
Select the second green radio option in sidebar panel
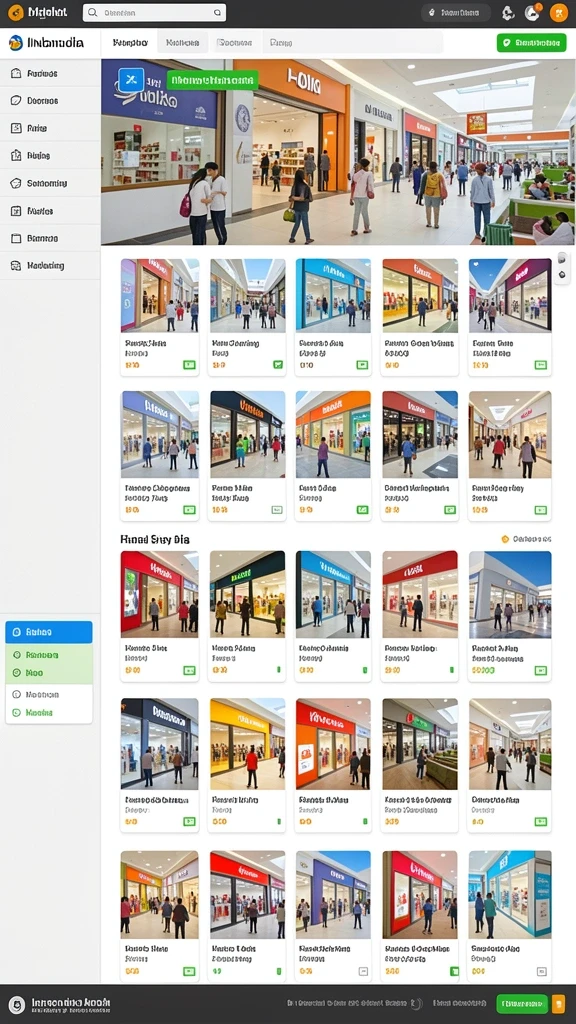point(17,673)
